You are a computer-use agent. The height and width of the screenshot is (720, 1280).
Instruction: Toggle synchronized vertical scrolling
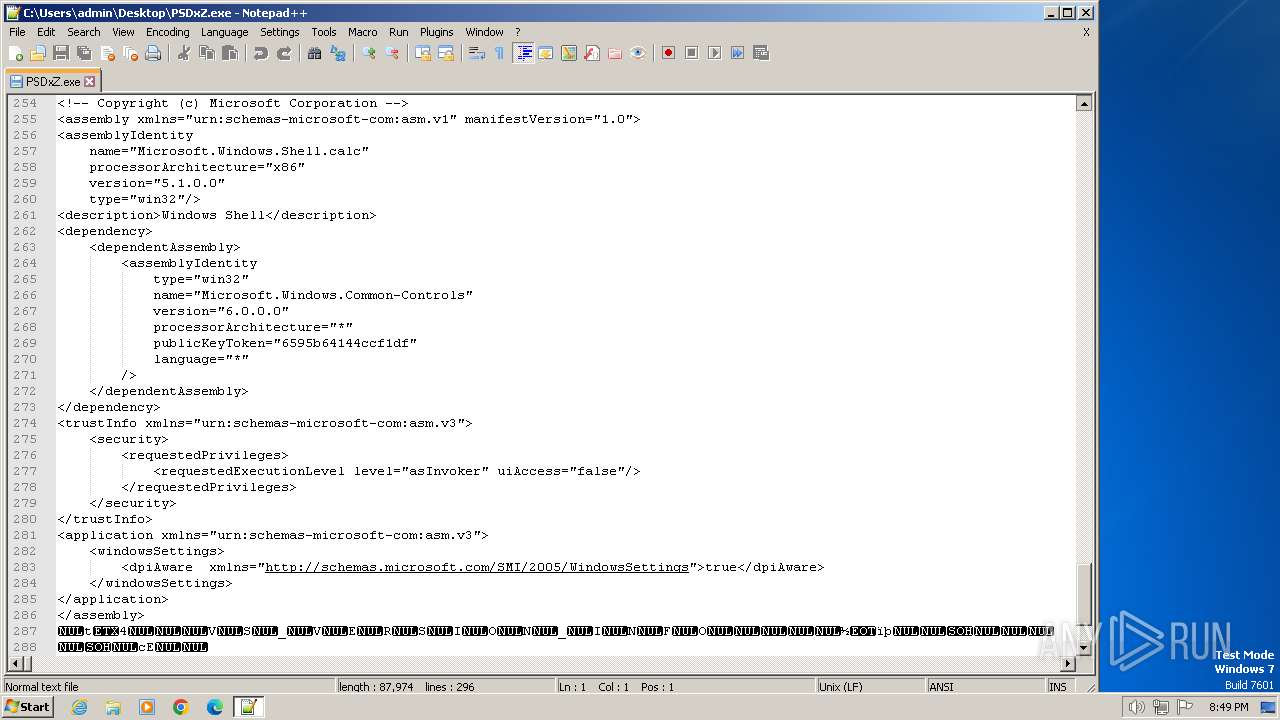423,53
